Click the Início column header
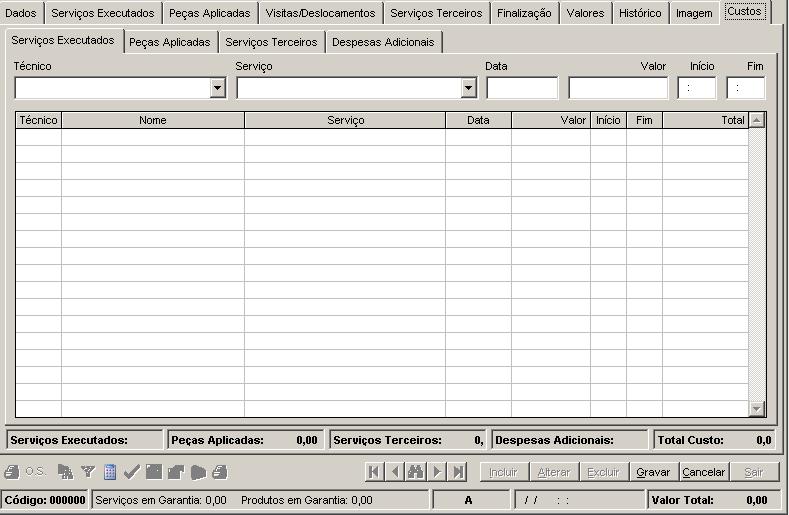The width and height of the screenshot is (789, 515). [608, 120]
